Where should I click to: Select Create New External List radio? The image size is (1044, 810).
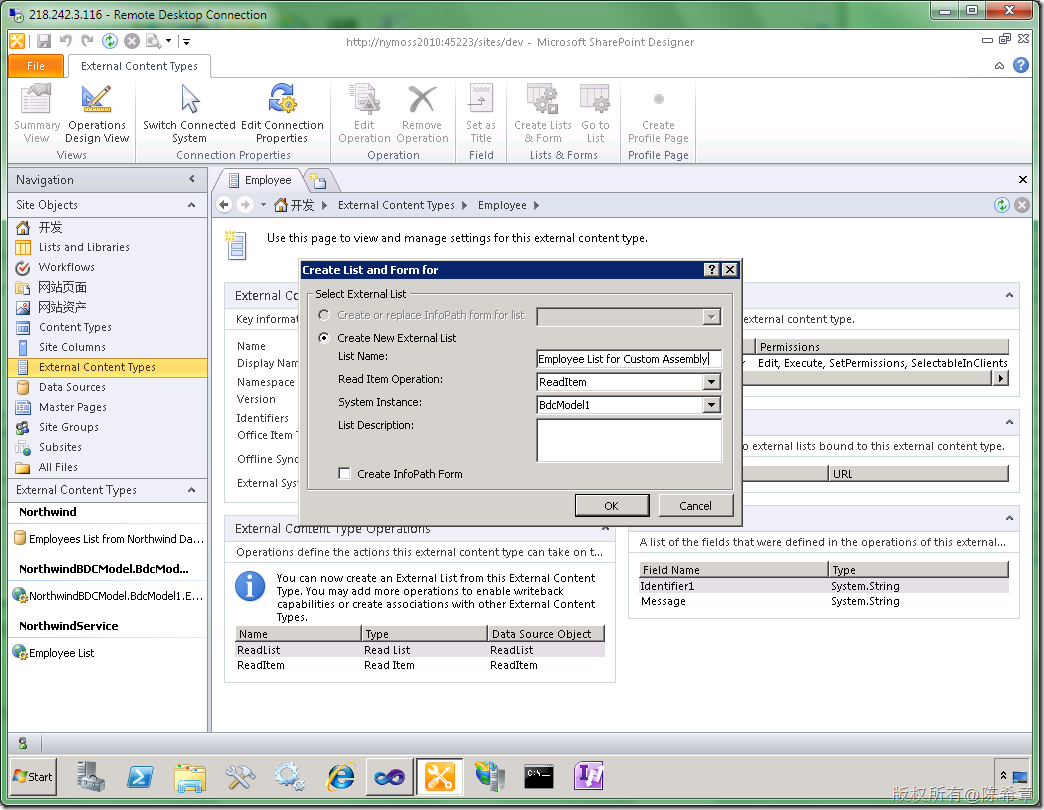(324, 337)
